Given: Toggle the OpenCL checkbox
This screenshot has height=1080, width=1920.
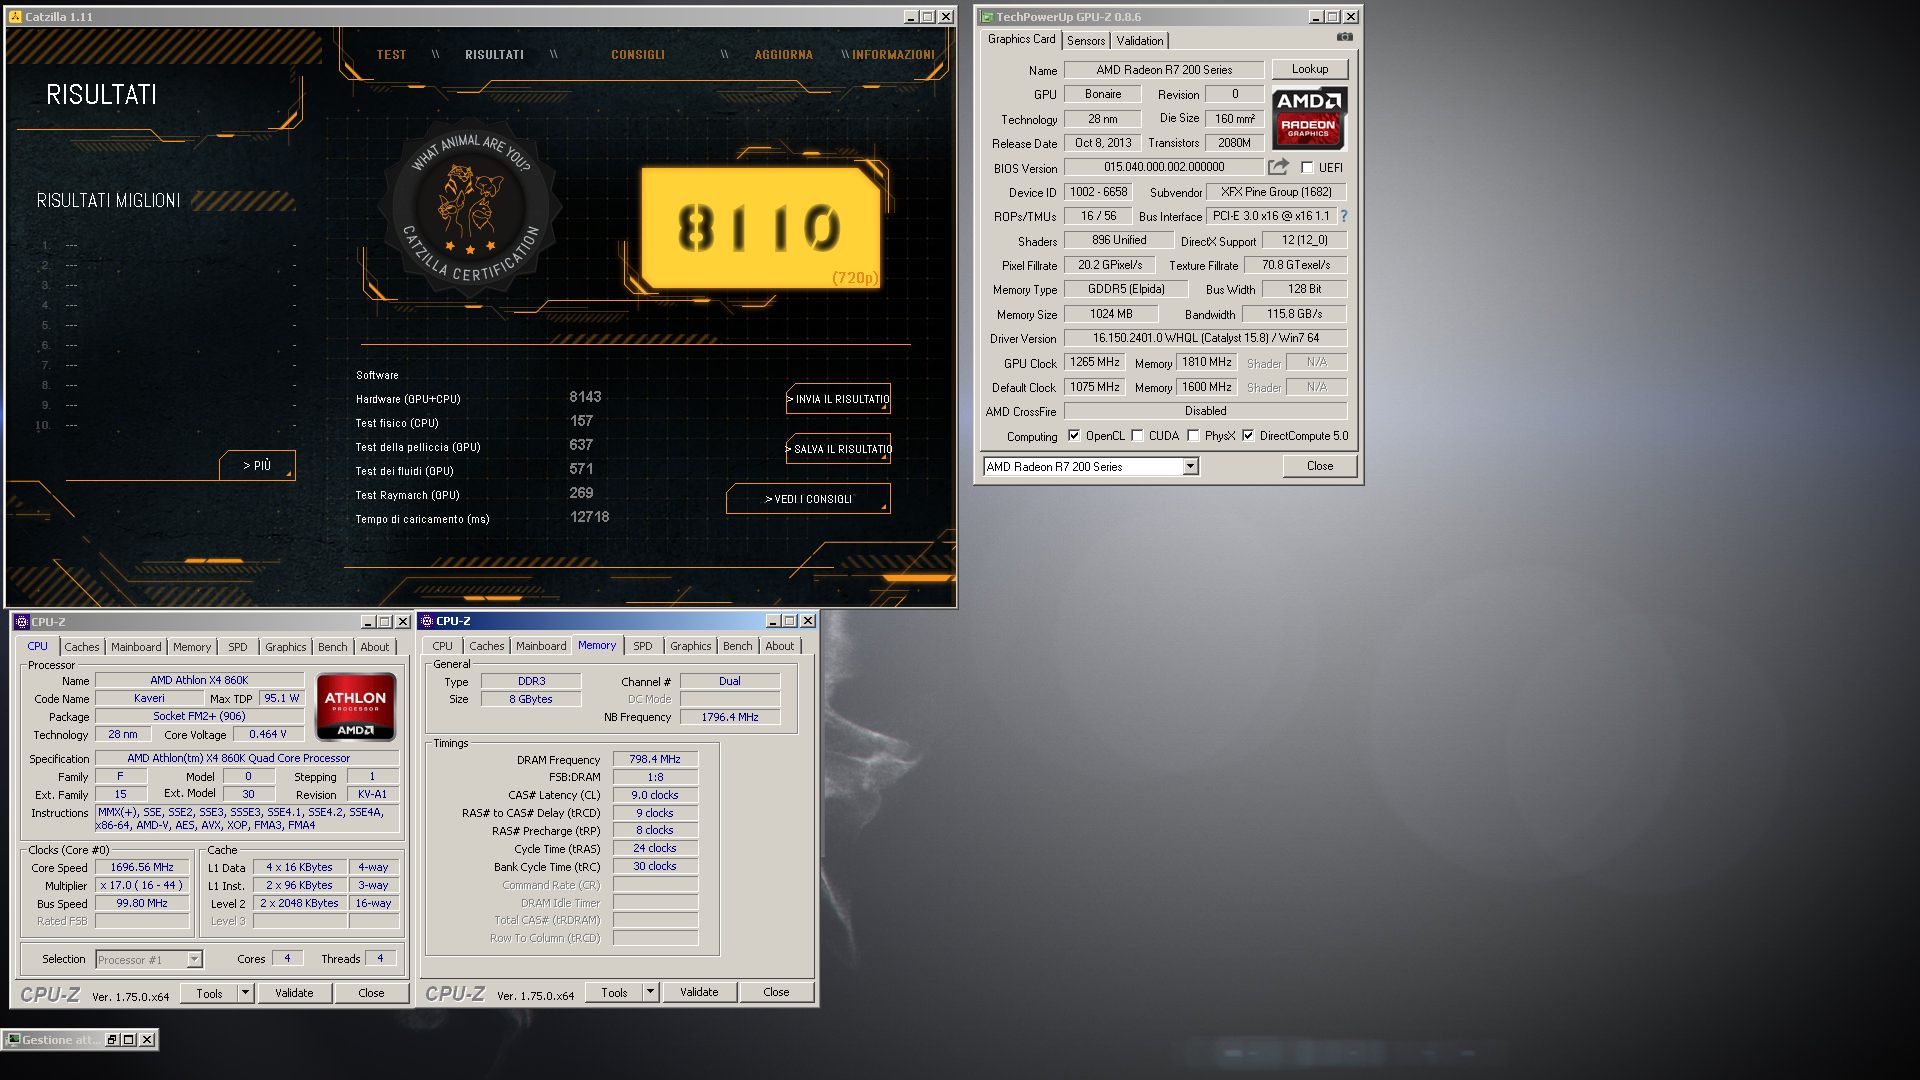Looking at the screenshot, I should click(1074, 436).
